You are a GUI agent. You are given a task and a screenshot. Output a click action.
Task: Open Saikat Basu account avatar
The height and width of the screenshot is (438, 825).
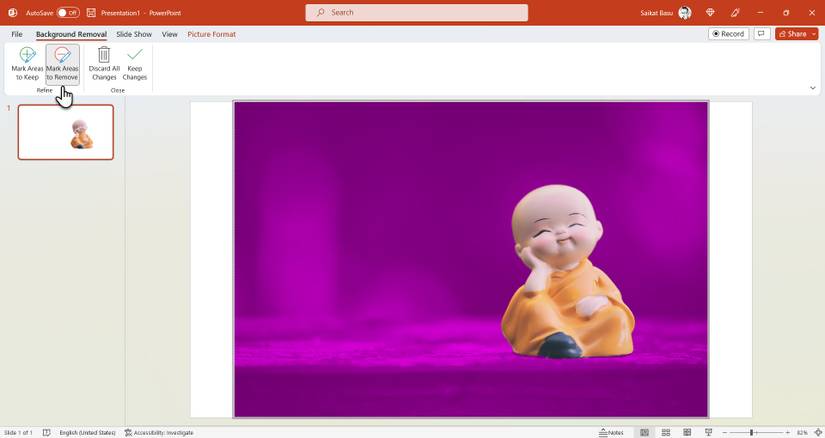point(685,13)
